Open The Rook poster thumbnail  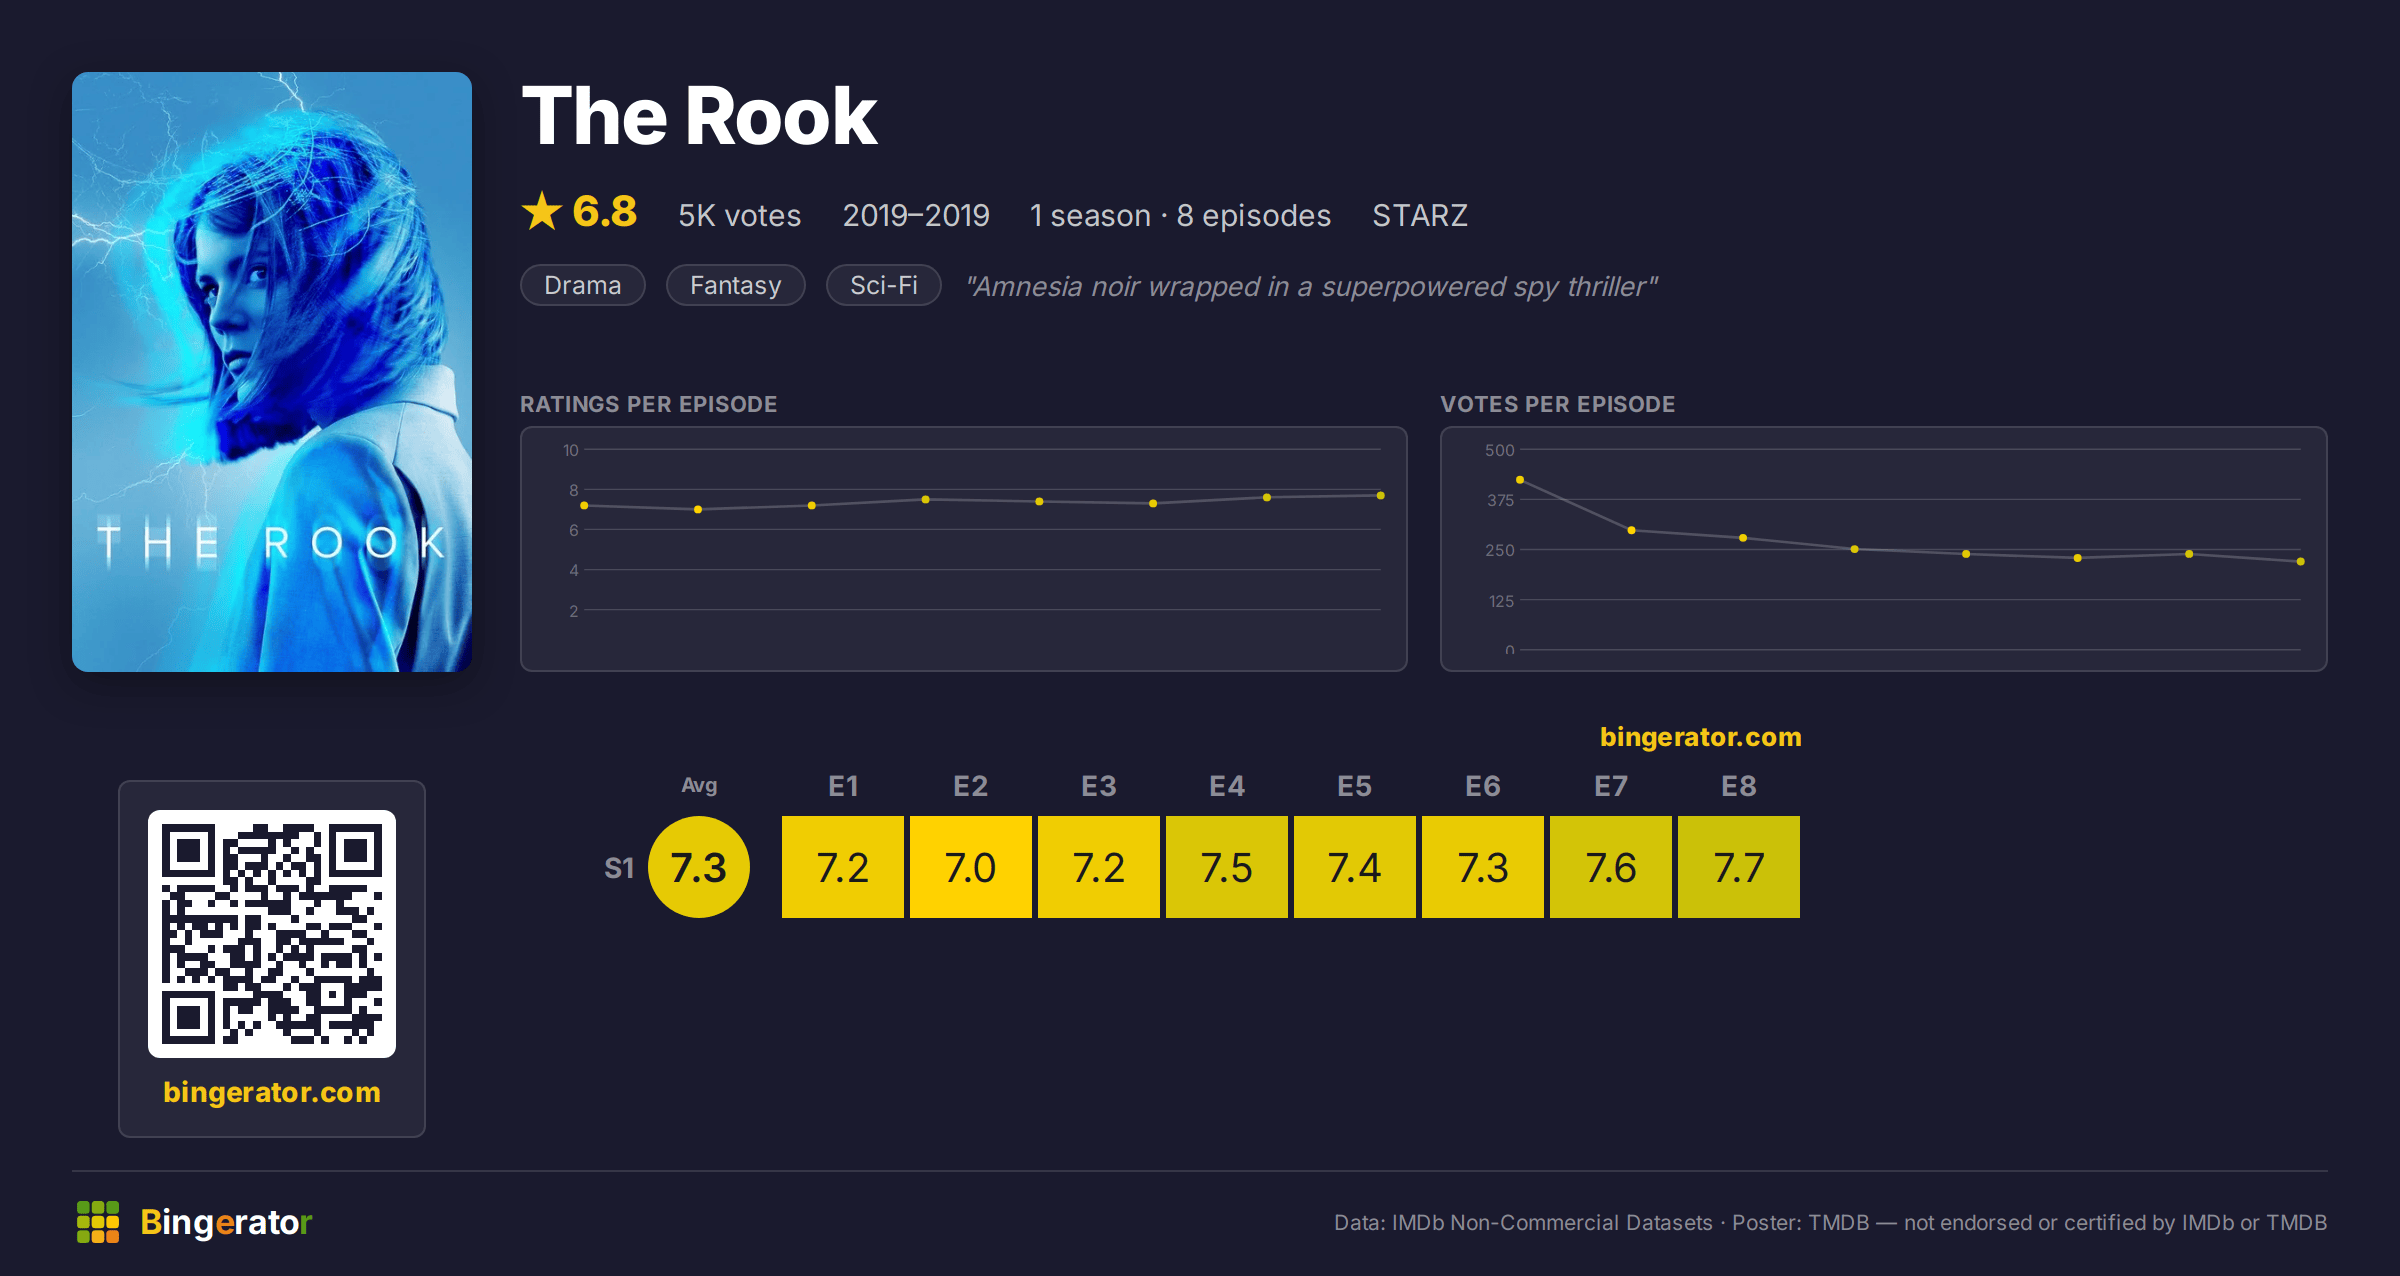272,372
